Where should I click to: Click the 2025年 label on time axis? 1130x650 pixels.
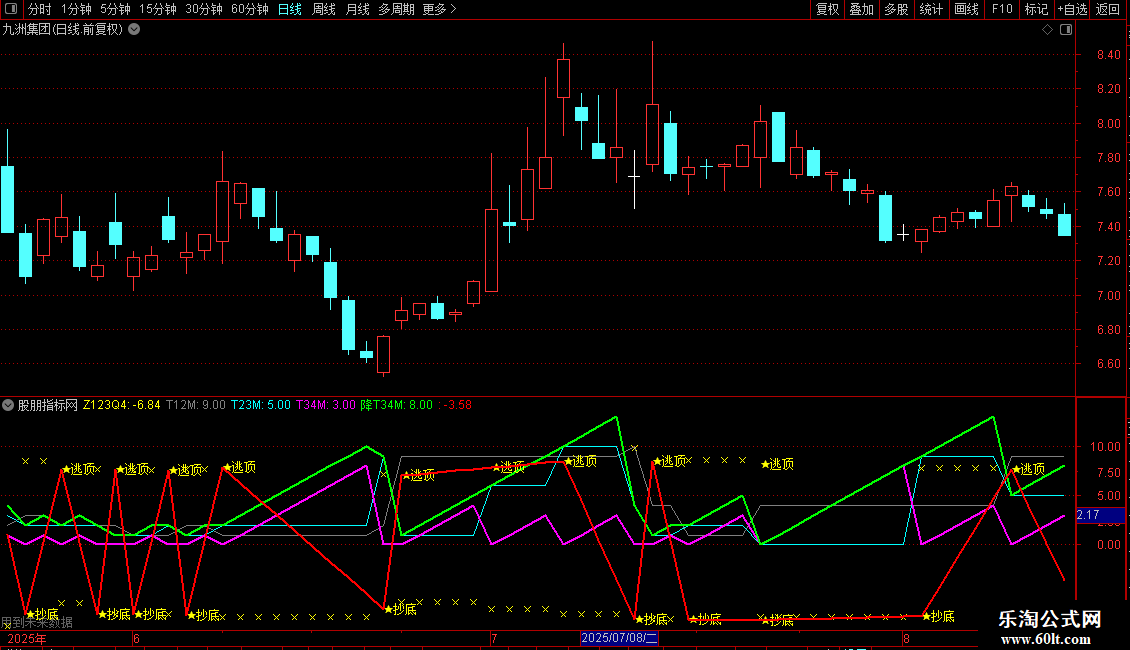coord(27,638)
